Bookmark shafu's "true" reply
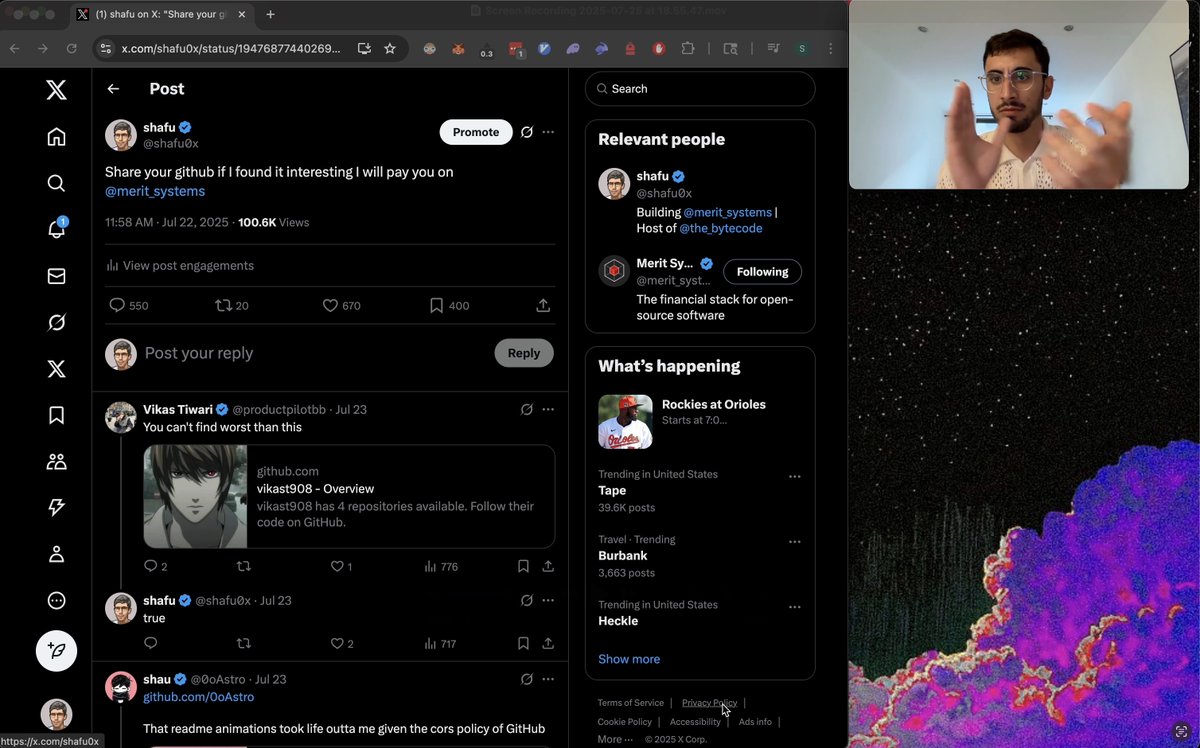The width and height of the screenshot is (1200, 748). point(523,643)
